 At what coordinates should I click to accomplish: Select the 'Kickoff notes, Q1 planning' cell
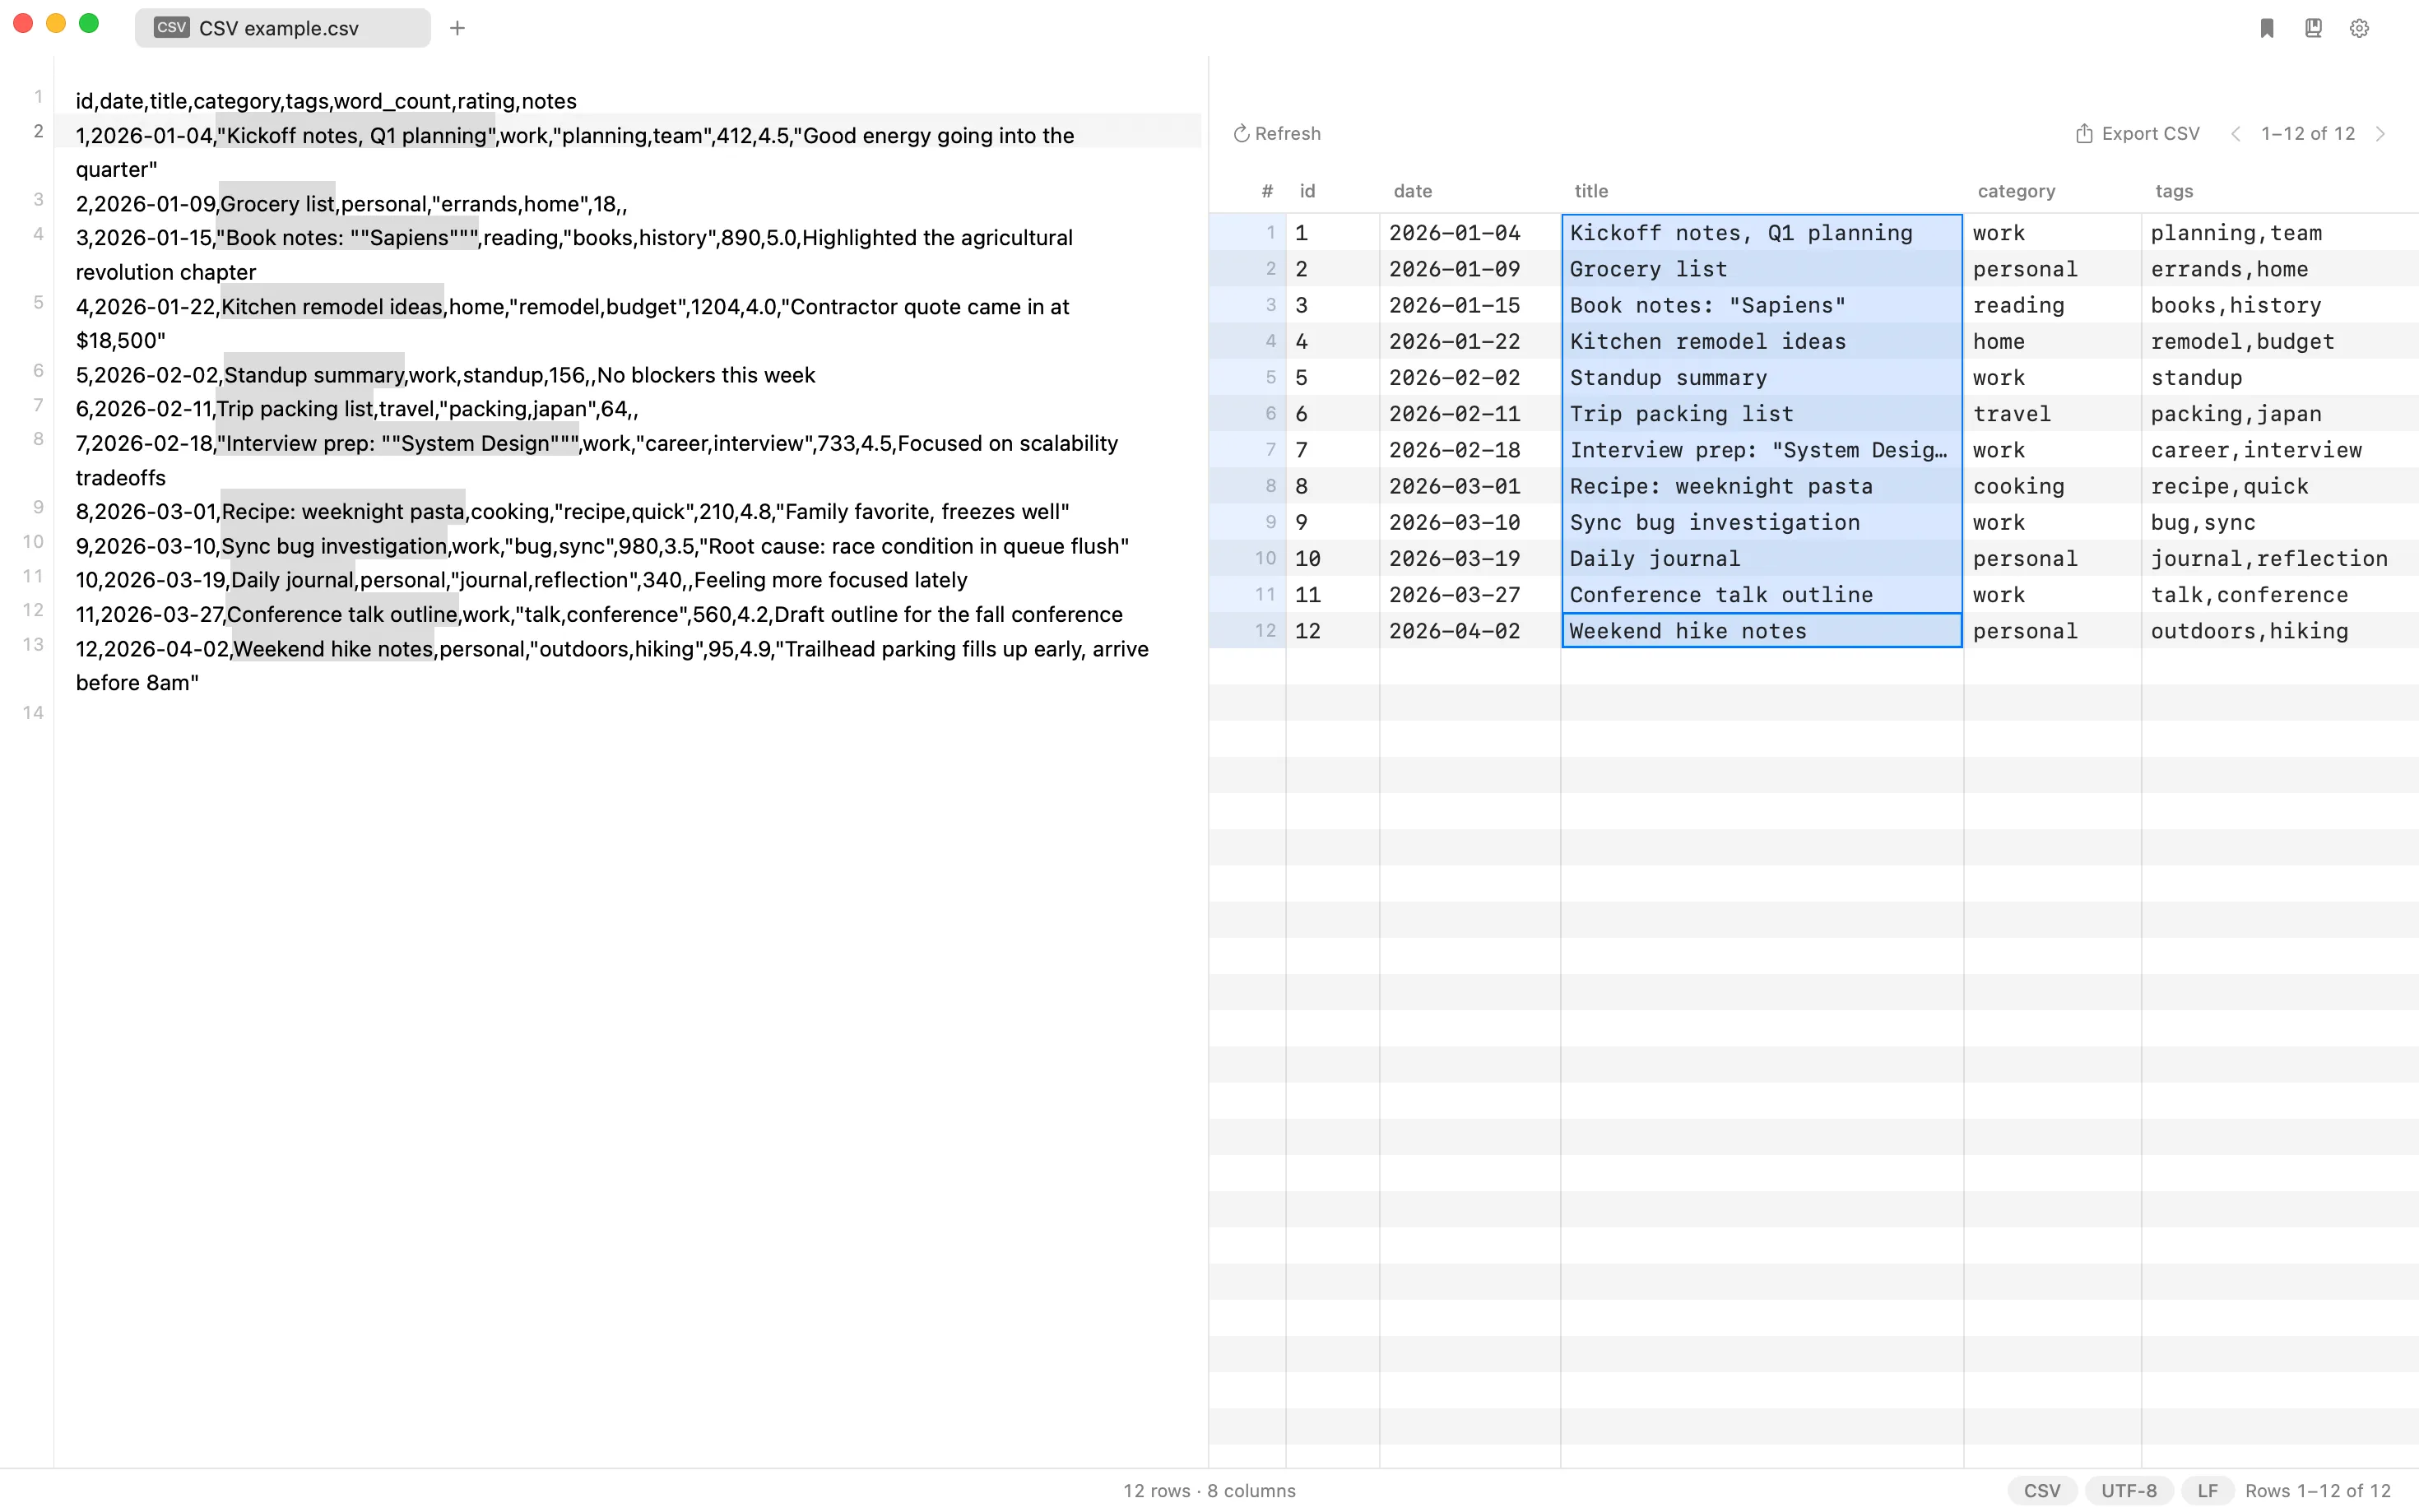coord(1761,233)
